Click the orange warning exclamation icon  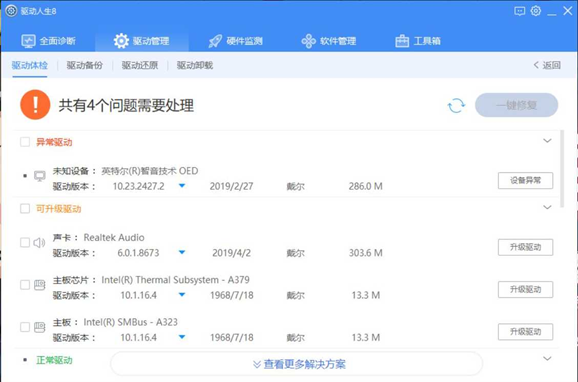pyautogui.click(x=35, y=105)
